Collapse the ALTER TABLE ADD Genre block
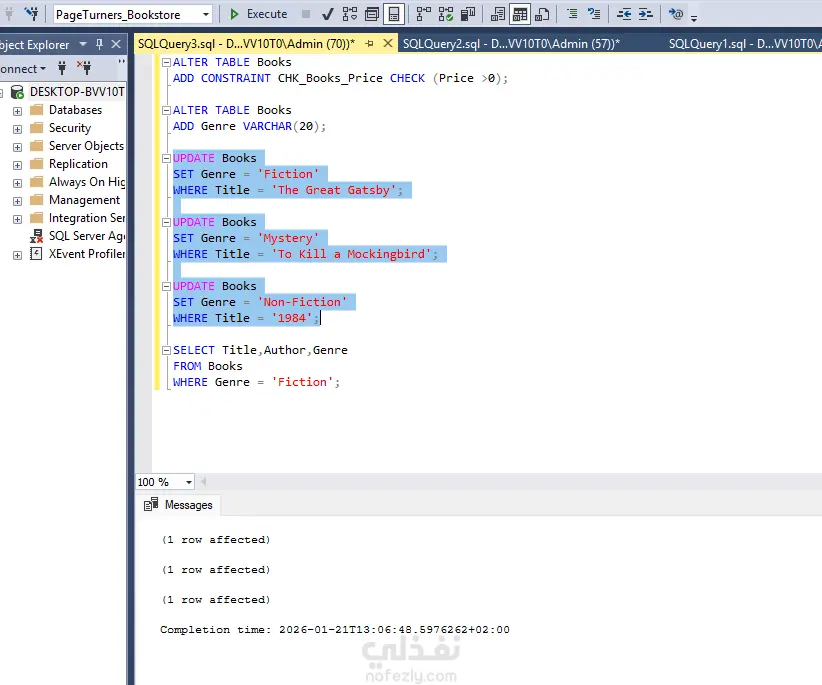Screen dimensions: 822x685 [x=166, y=111]
